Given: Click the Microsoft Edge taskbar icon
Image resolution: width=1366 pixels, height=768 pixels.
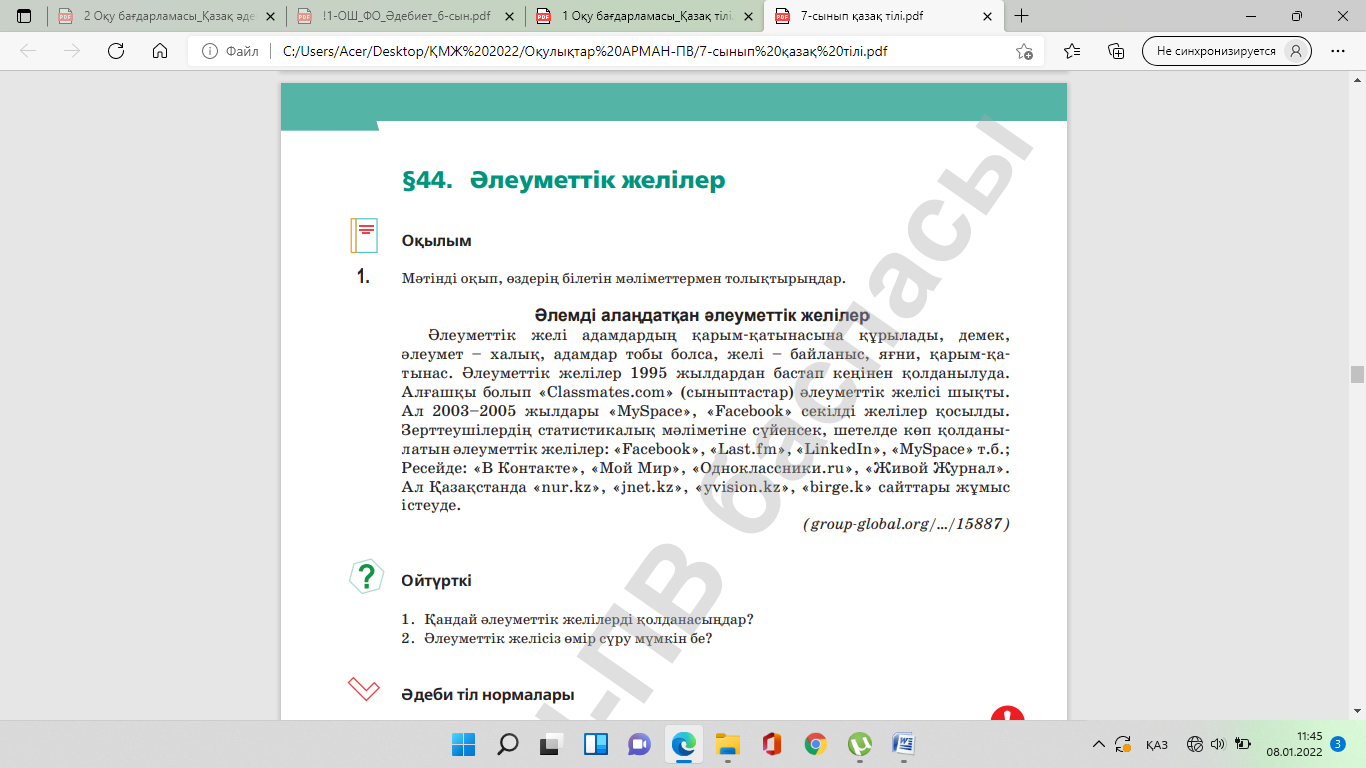Looking at the screenshot, I should pyautogui.click(x=683, y=744).
